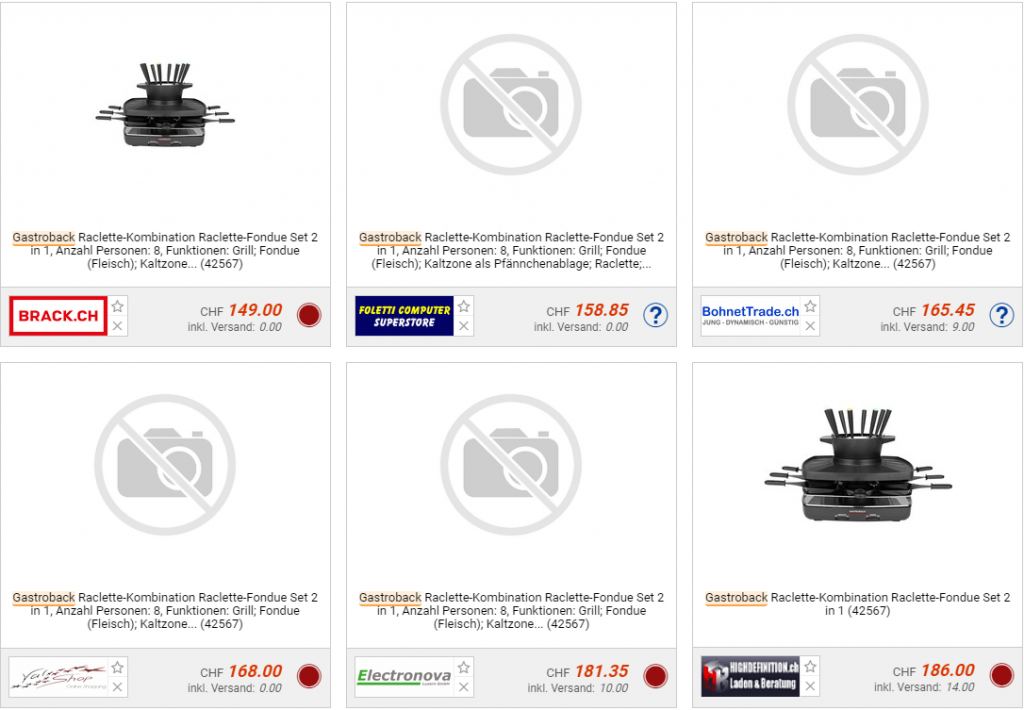Remove the Electronova offer using the X icon
Viewport: 1024px width, 710px height.
(x=464, y=687)
